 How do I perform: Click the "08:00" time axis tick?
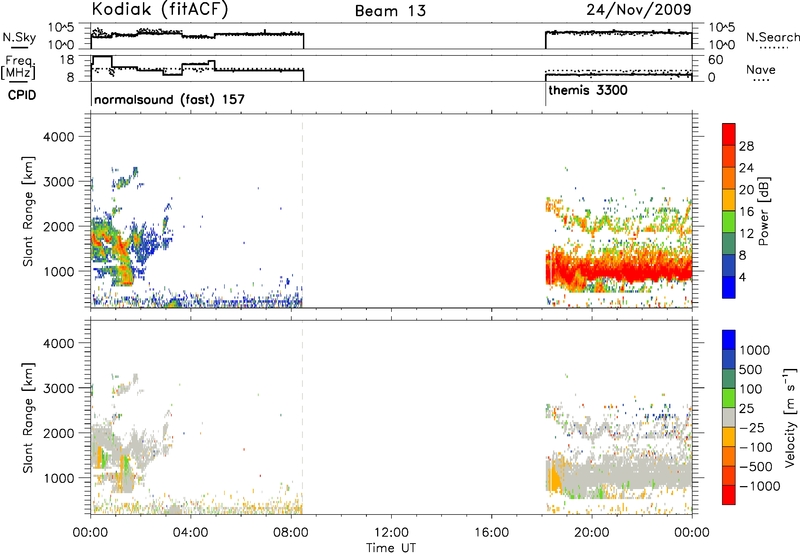[291, 533]
